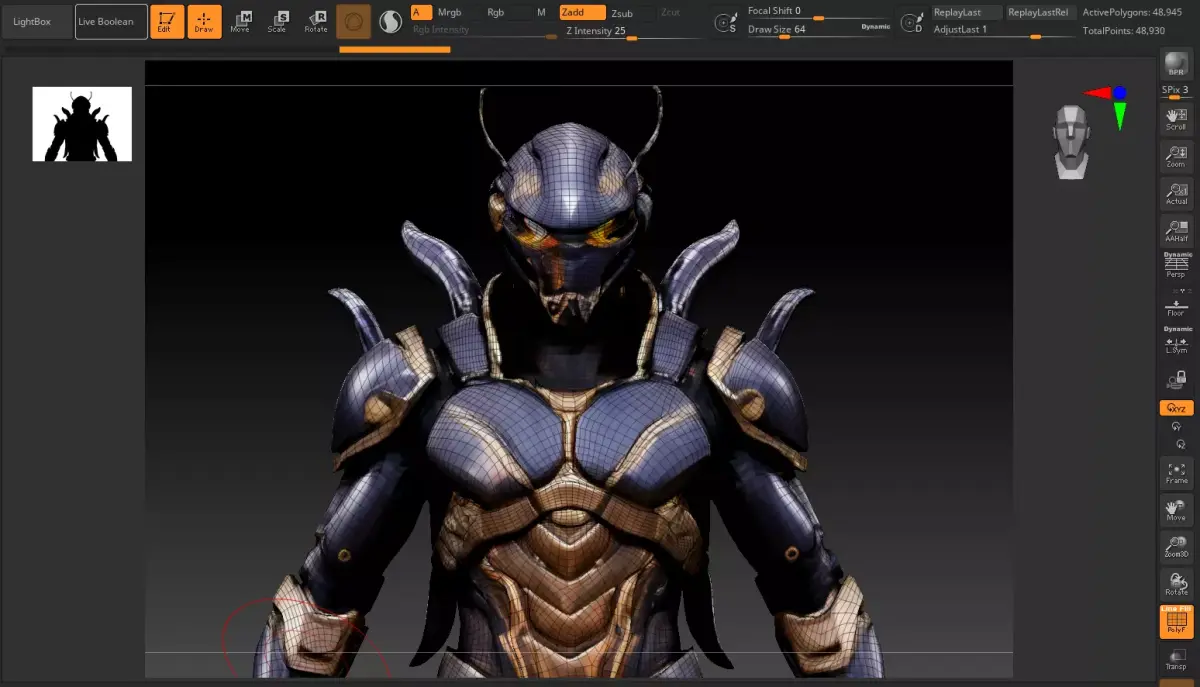The width and height of the screenshot is (1200, 687).
Task: Select the Scale transform tool
Action: [x=278, y=22]
